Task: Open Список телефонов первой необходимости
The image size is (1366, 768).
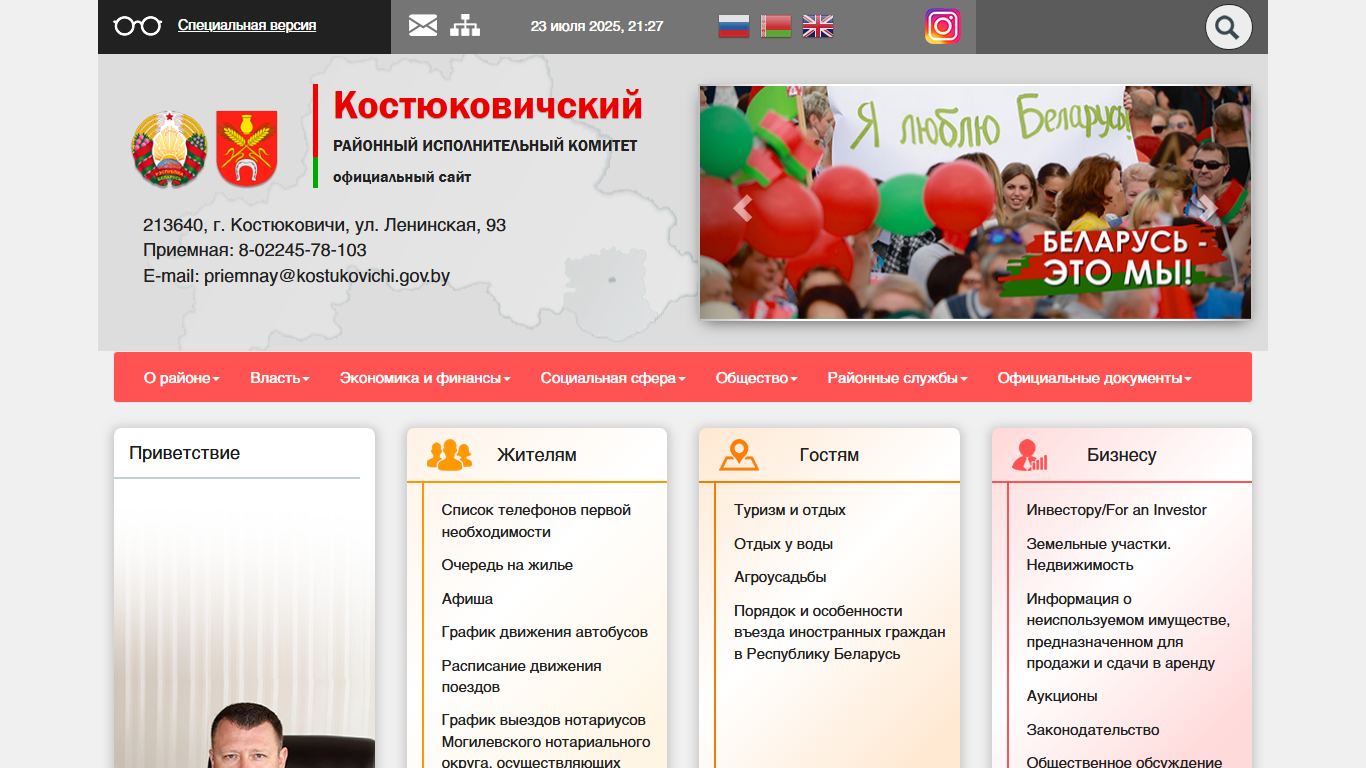Action: tap(536, 521)
